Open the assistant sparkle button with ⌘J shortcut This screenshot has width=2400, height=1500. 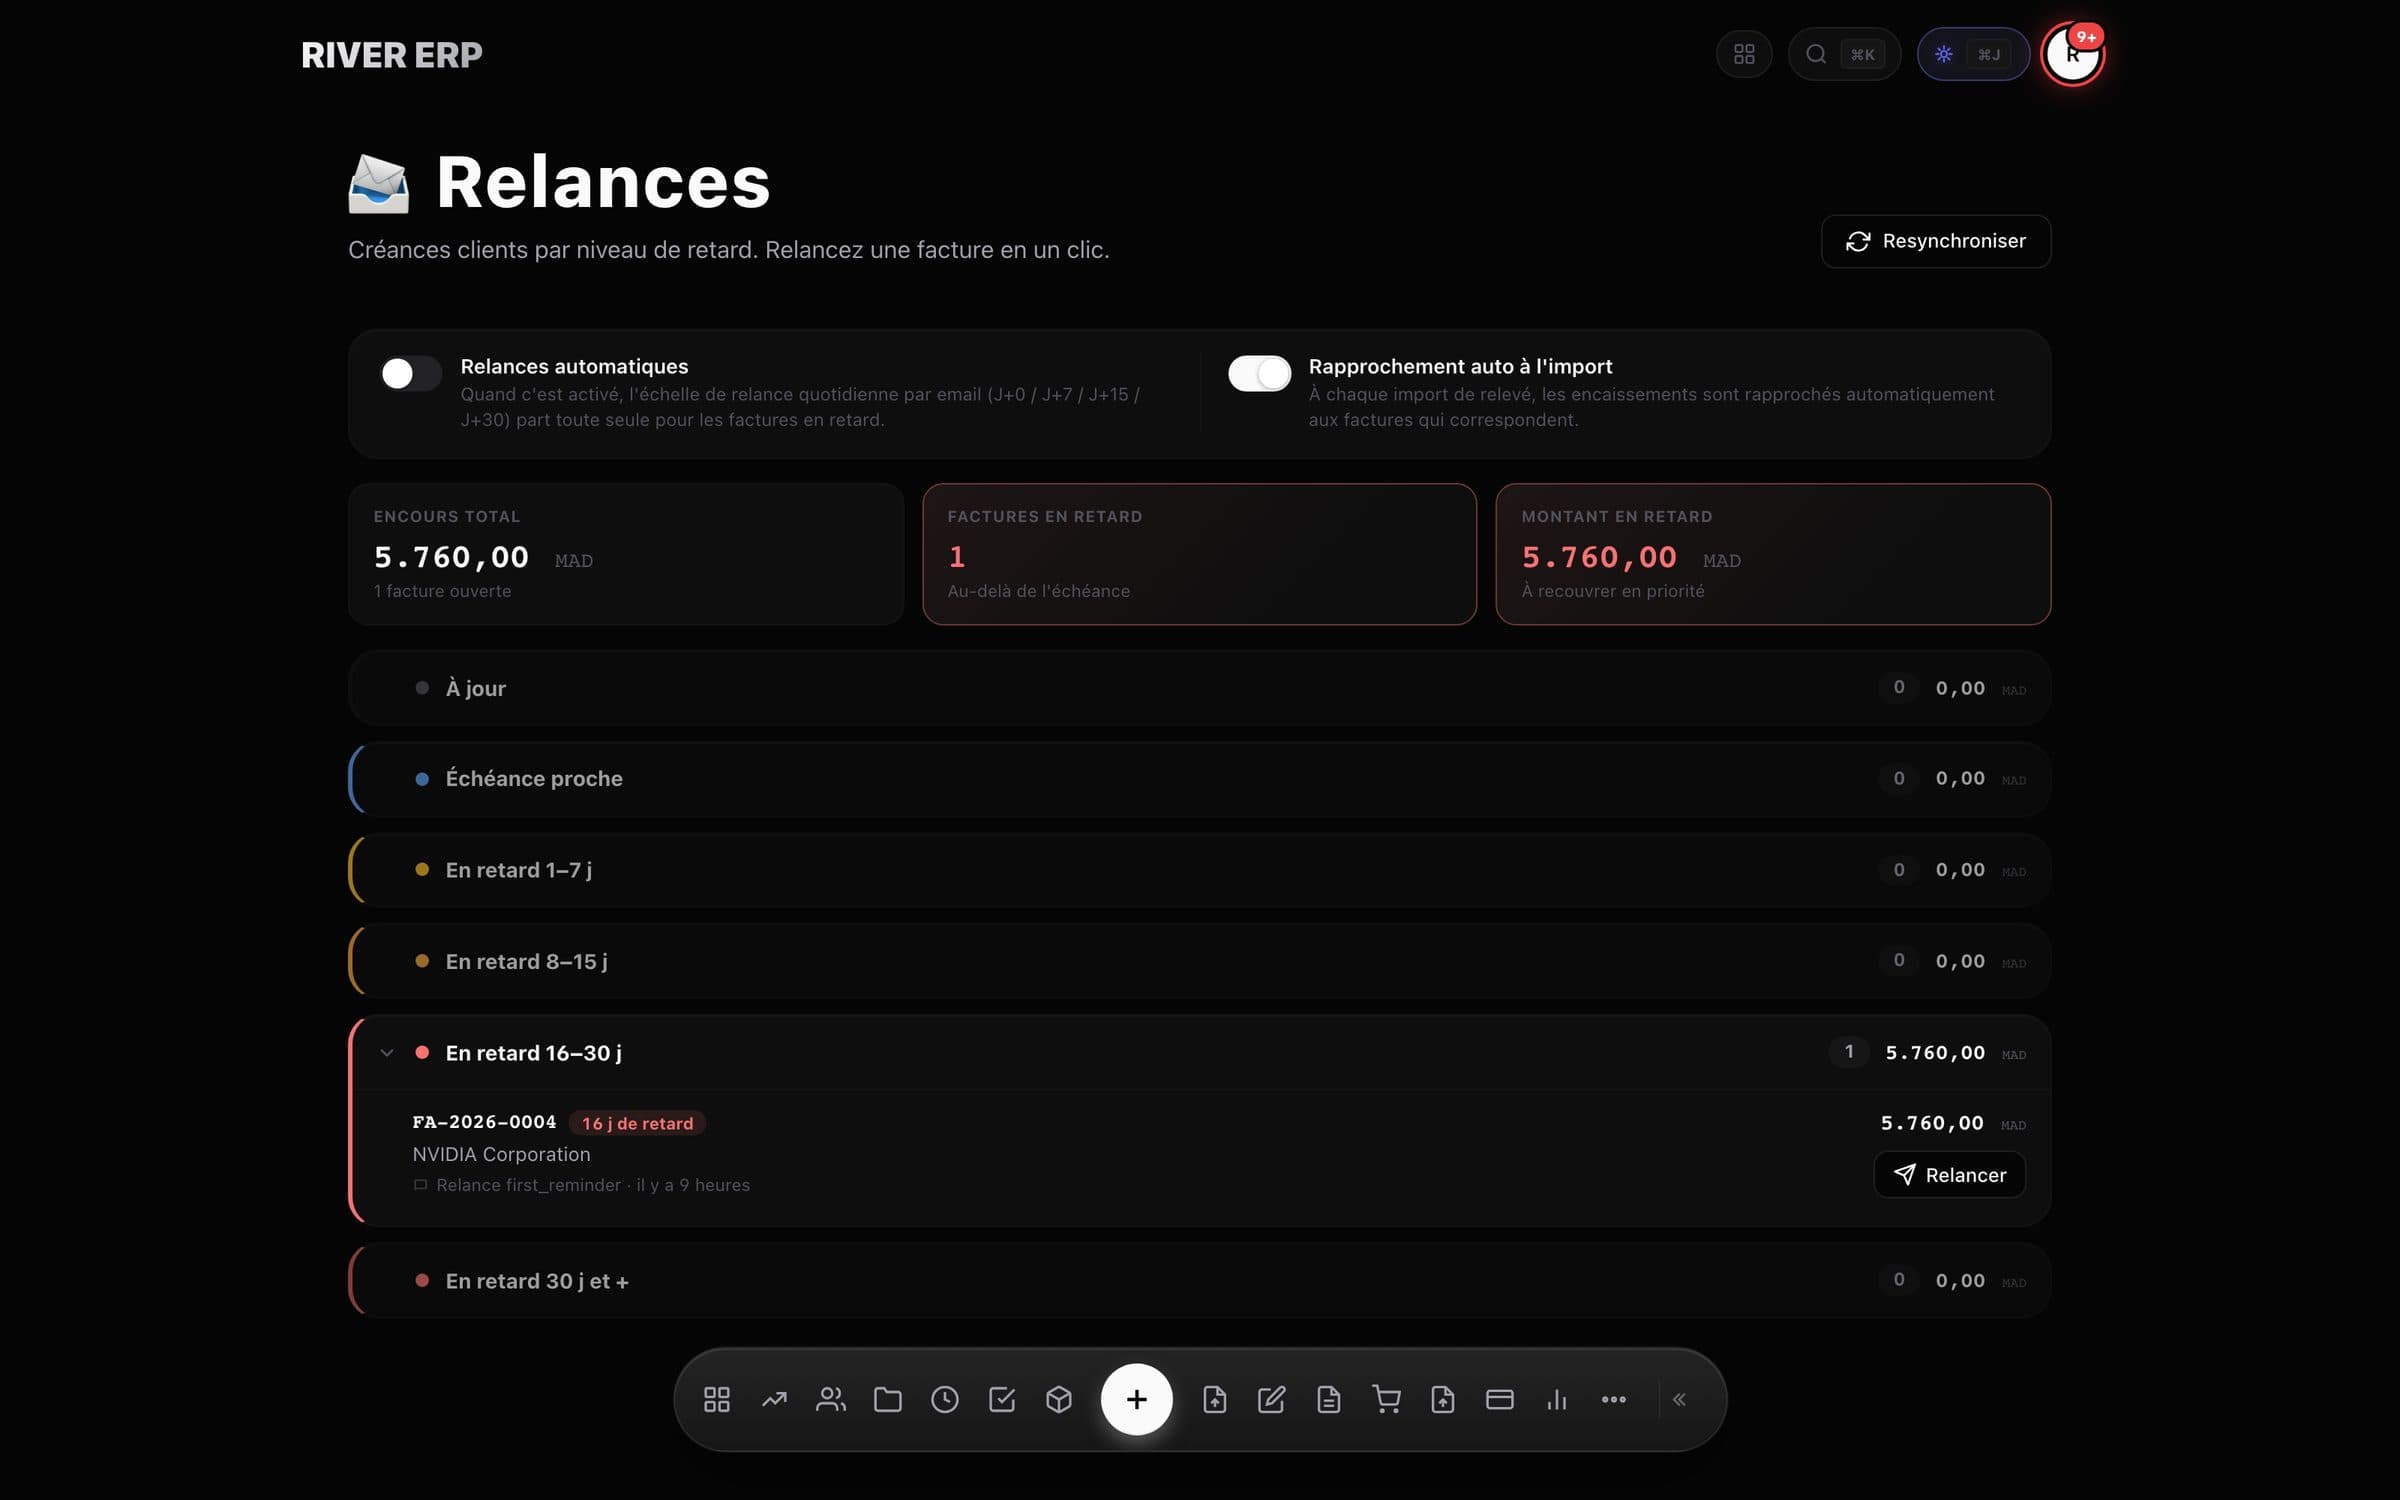pyautogui.click(x=1972, y=54)
